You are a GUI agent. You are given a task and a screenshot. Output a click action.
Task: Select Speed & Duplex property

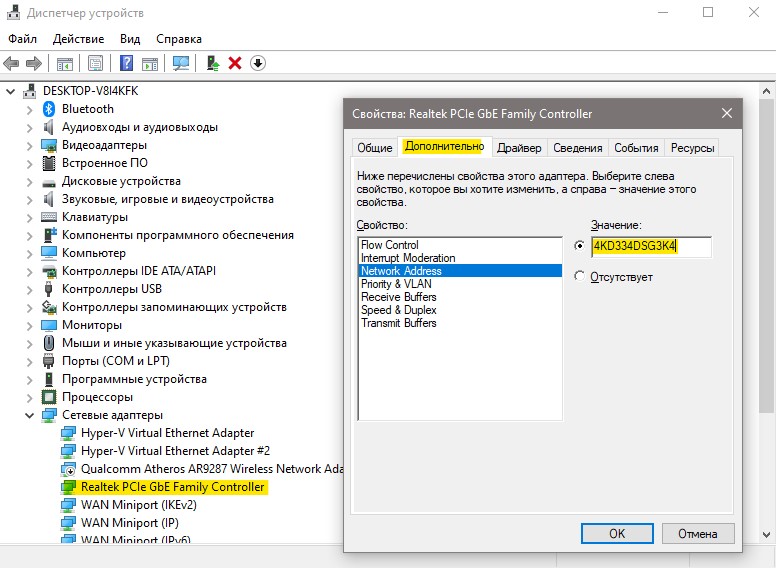click(460, 310)
